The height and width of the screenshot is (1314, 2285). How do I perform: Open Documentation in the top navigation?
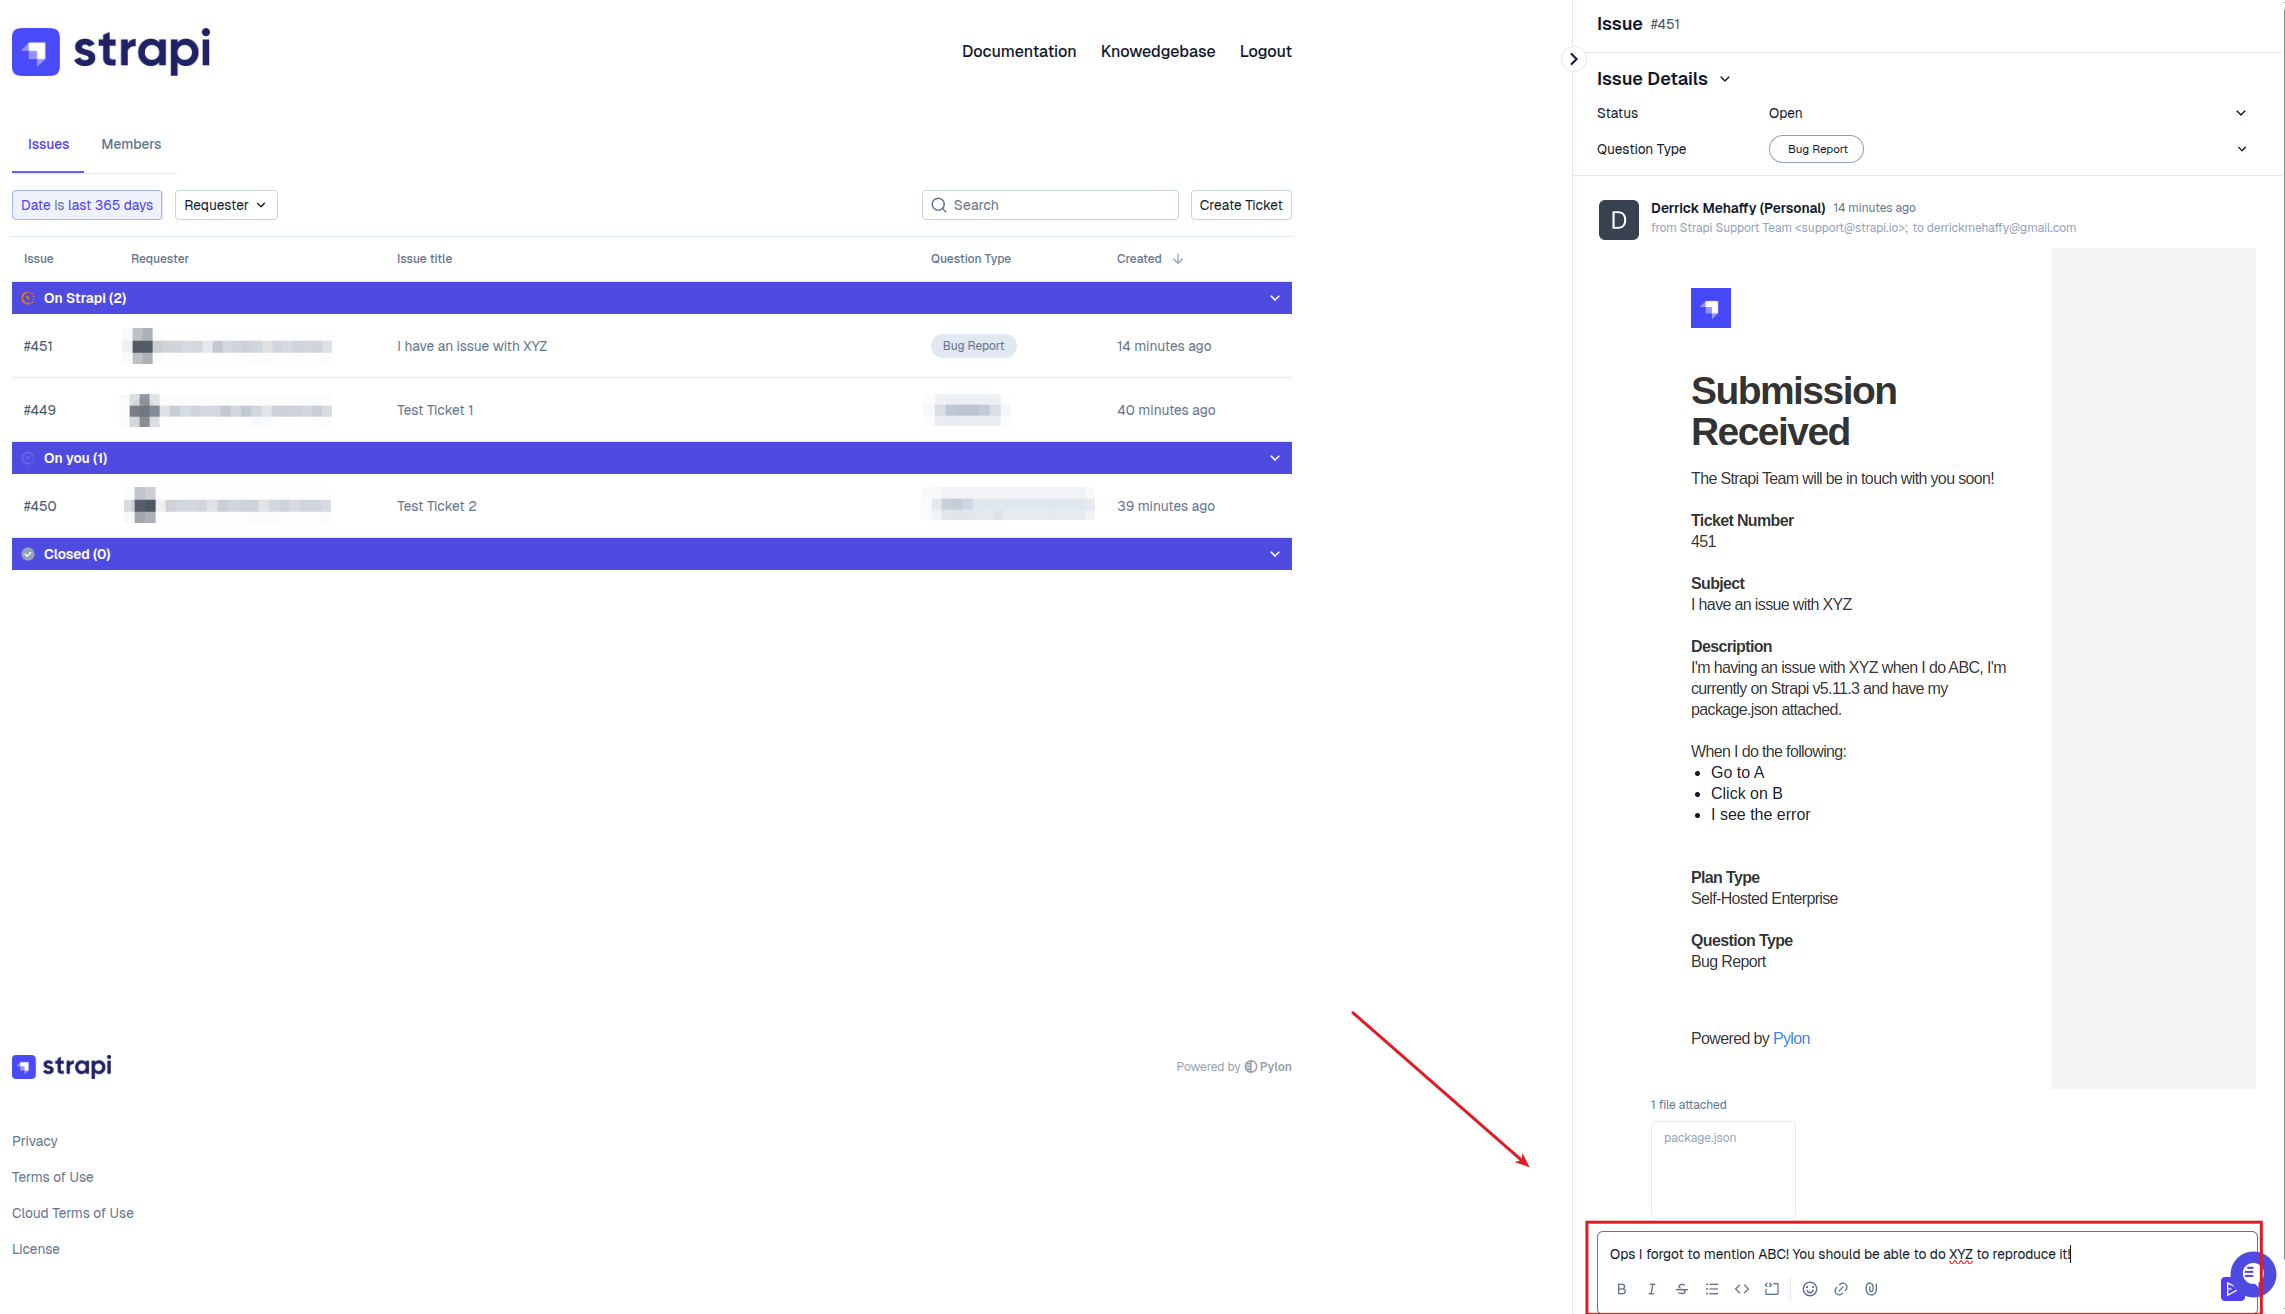(1018, 51)
